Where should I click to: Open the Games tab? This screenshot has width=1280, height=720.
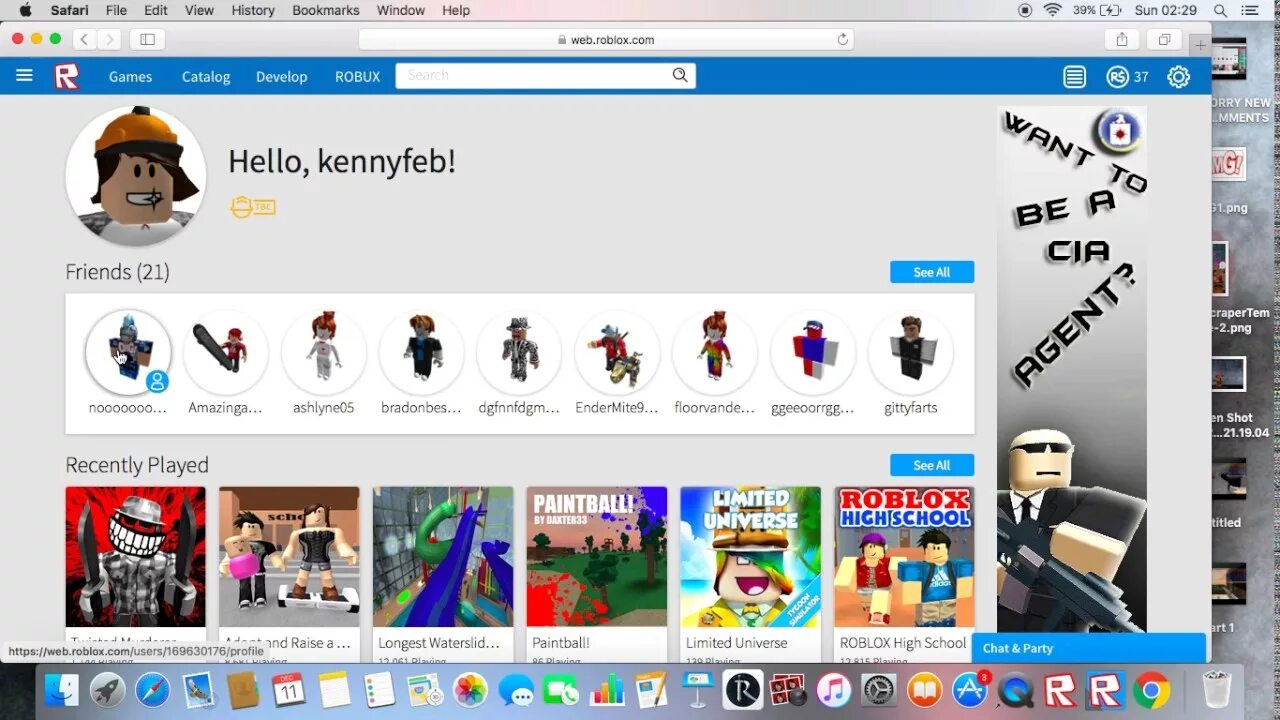(x=130, y=76)
